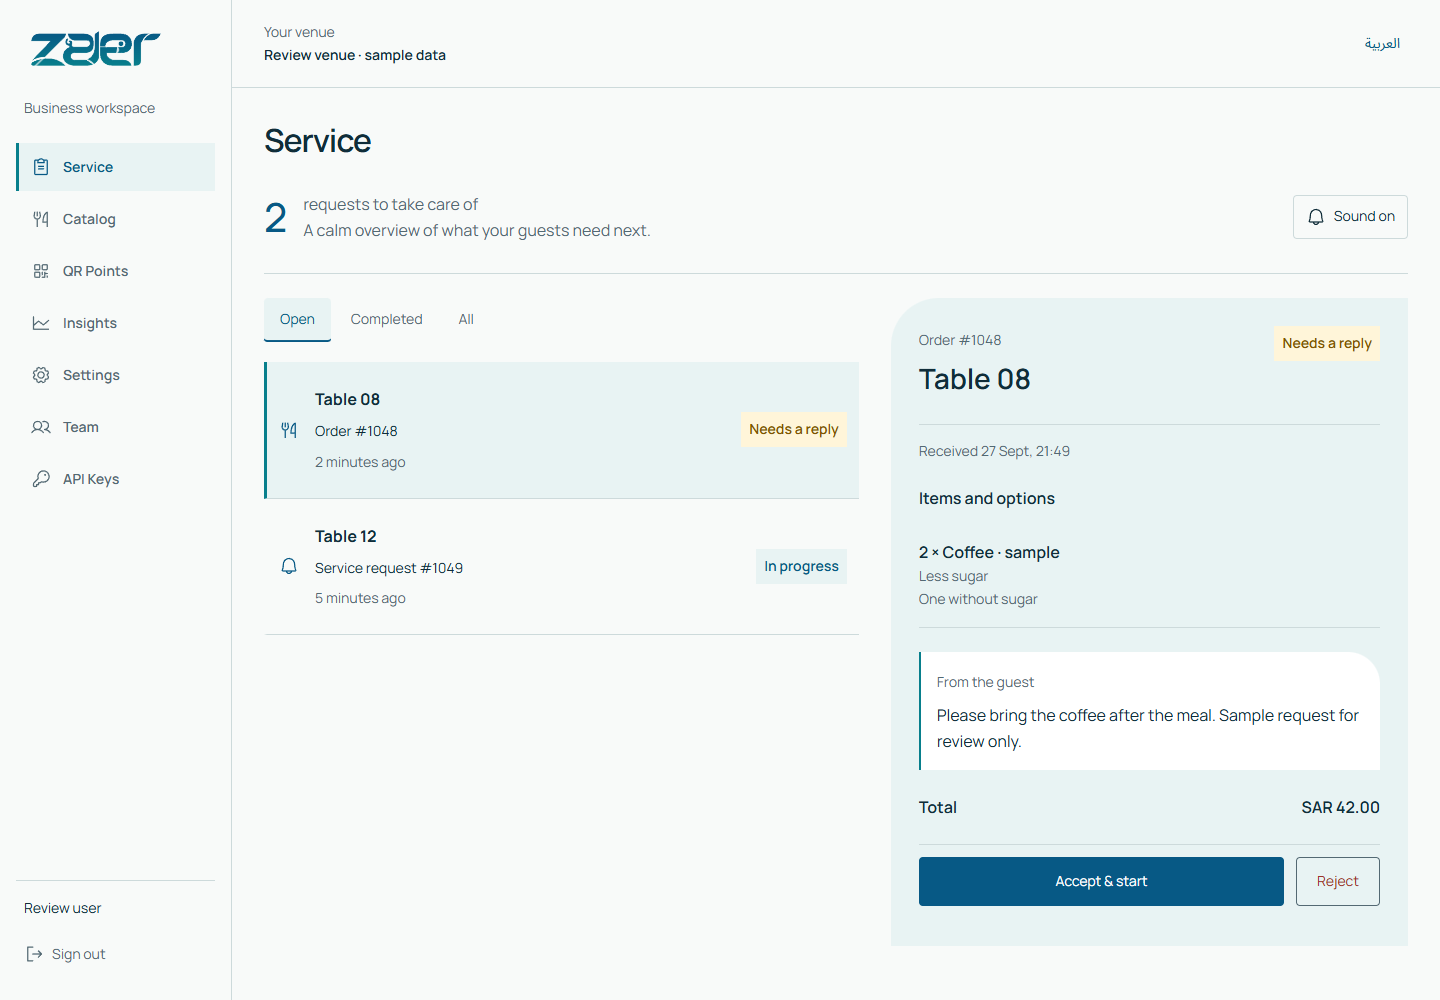The width and height of the screenshot is (1440, 1000).
Task: Click 'Service request #1049' text
Action: (389, 568)
